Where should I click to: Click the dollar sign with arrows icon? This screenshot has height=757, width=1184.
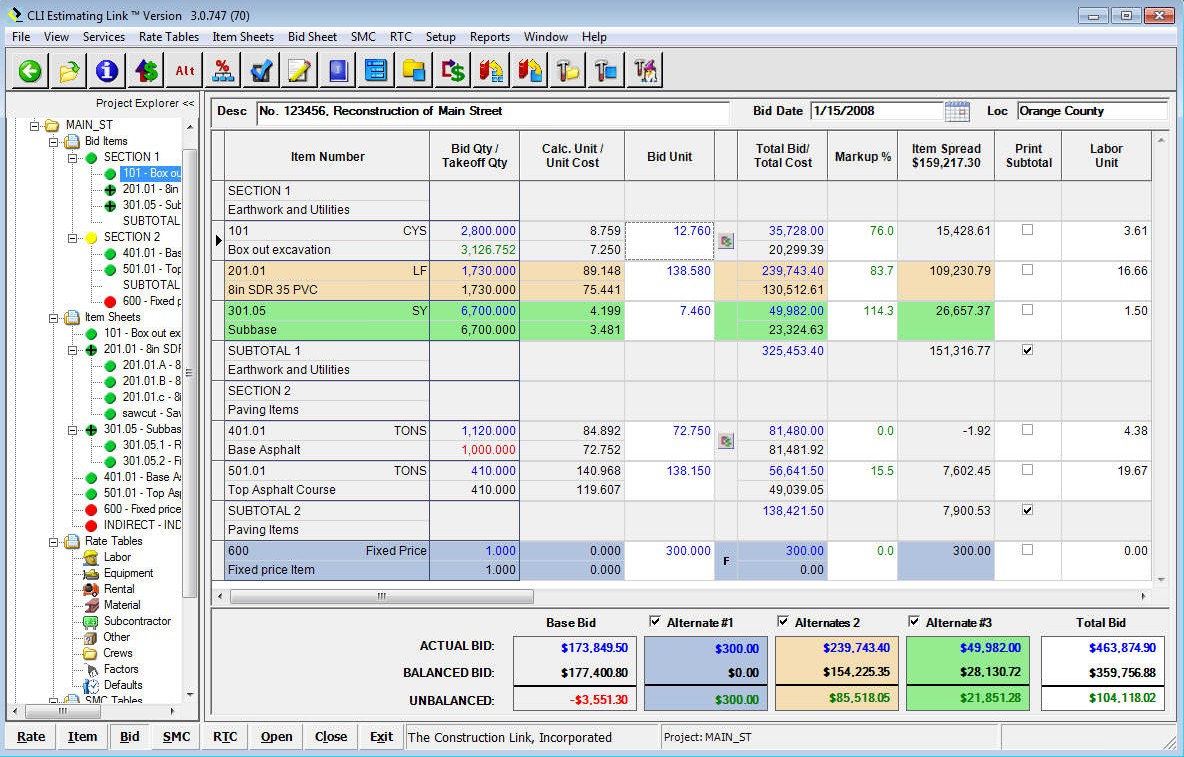tap(146, 71)
